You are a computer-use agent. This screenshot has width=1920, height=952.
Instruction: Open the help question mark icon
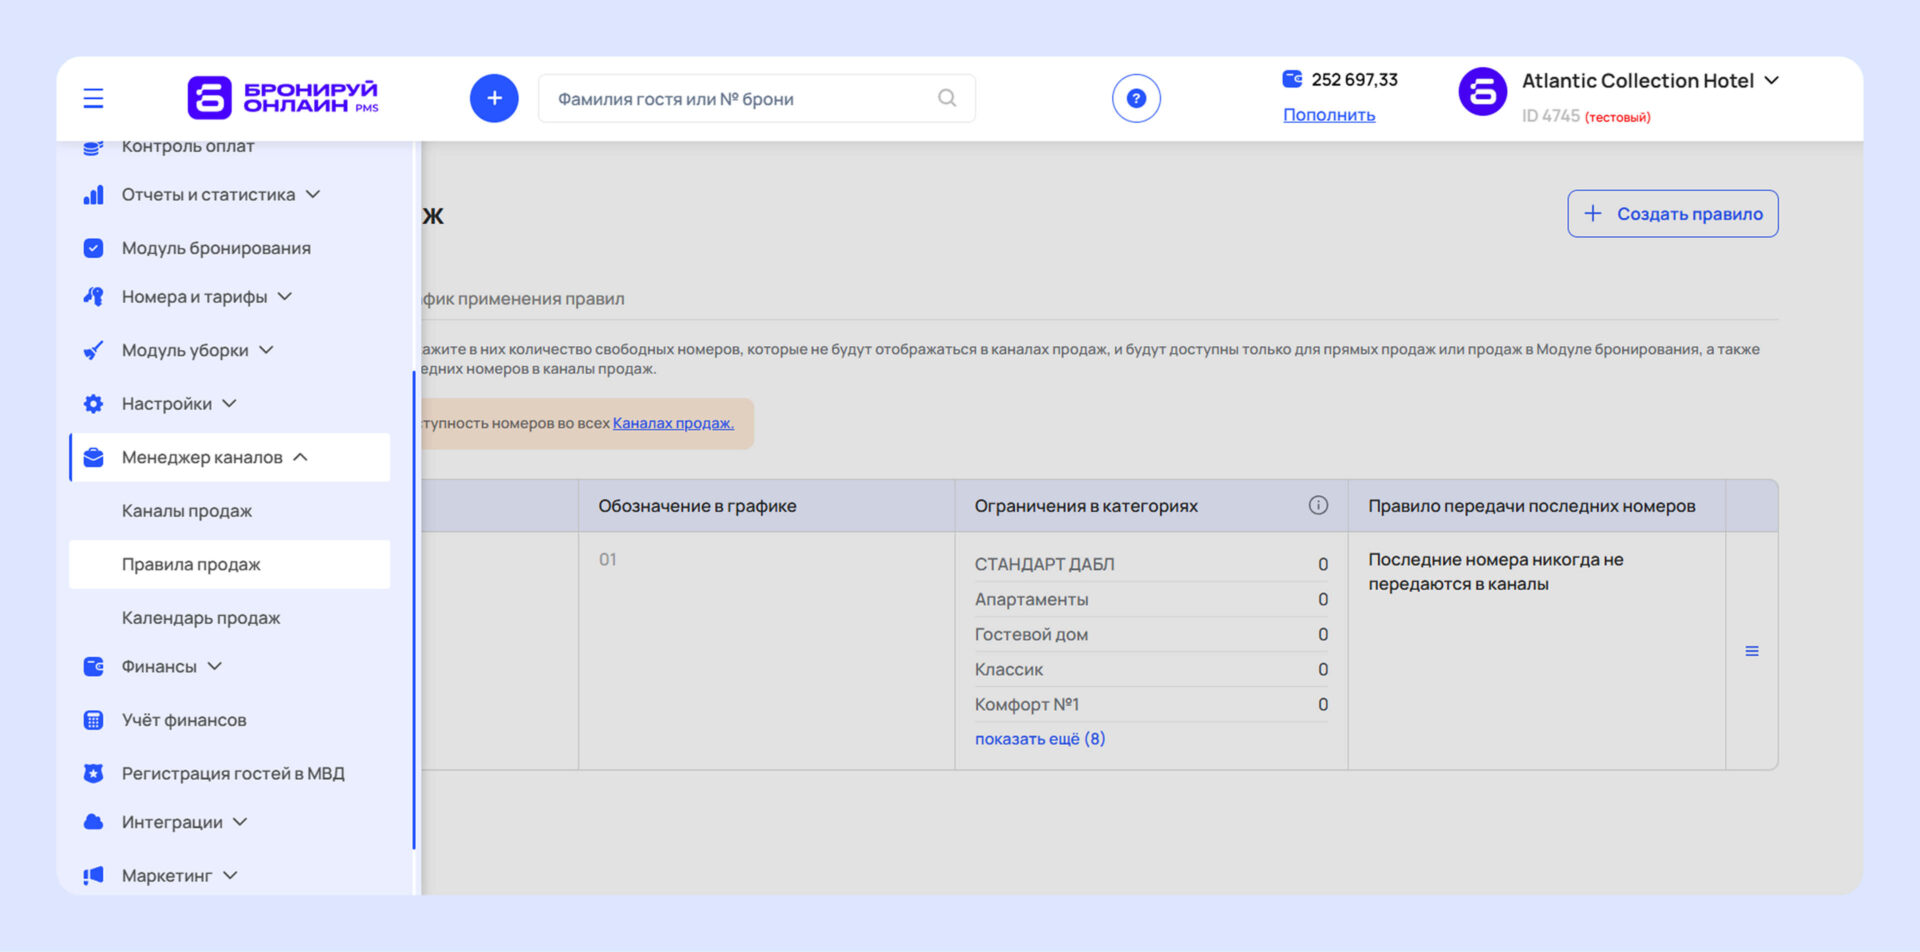click(1136, 98)
